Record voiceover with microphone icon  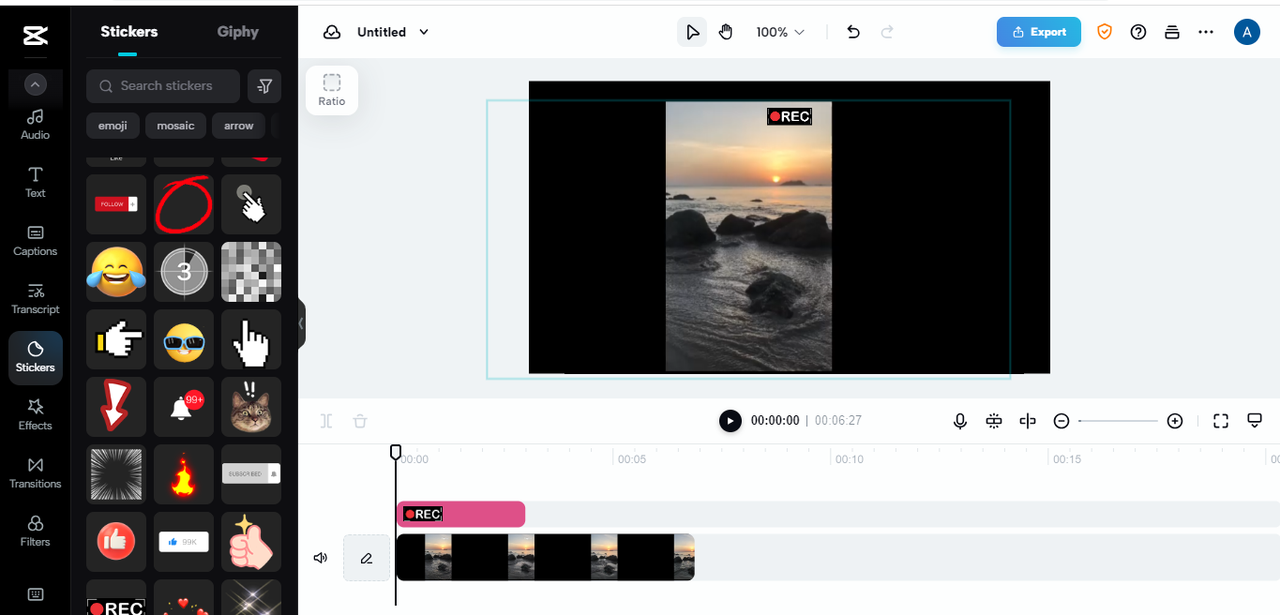tap(960, 421)
